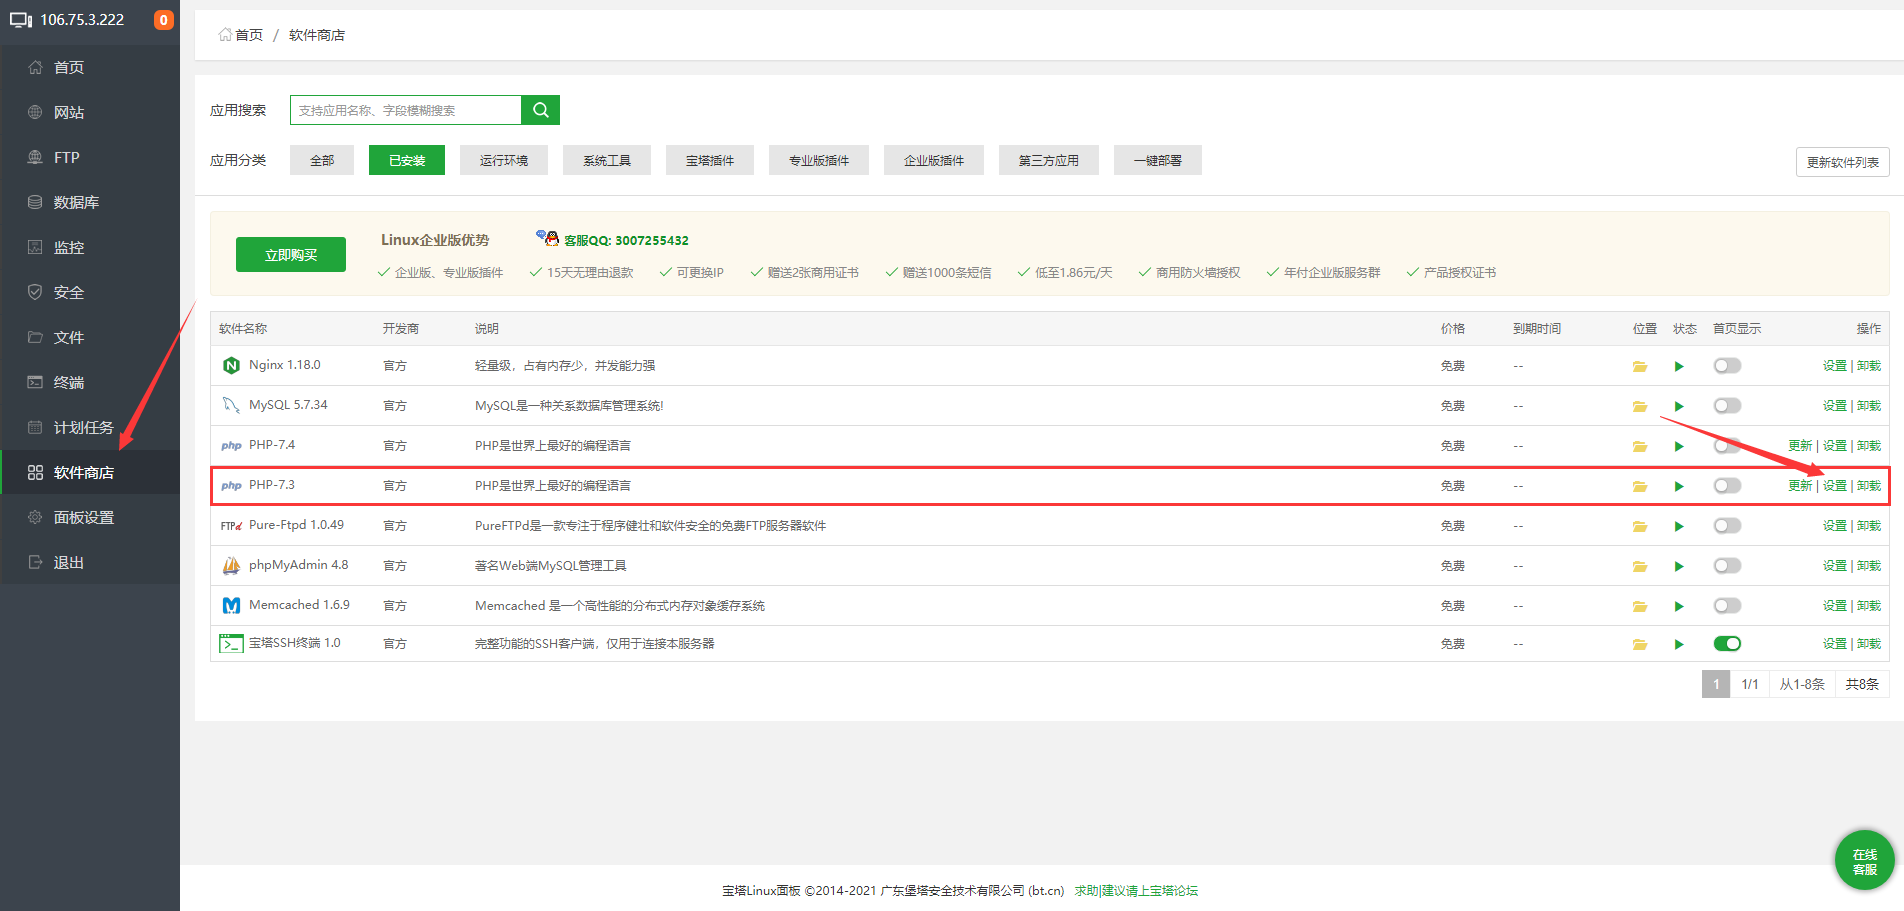Click the 更新软件列表 button
Viewport: 1904px width, 911px height.
(1843, 162)
